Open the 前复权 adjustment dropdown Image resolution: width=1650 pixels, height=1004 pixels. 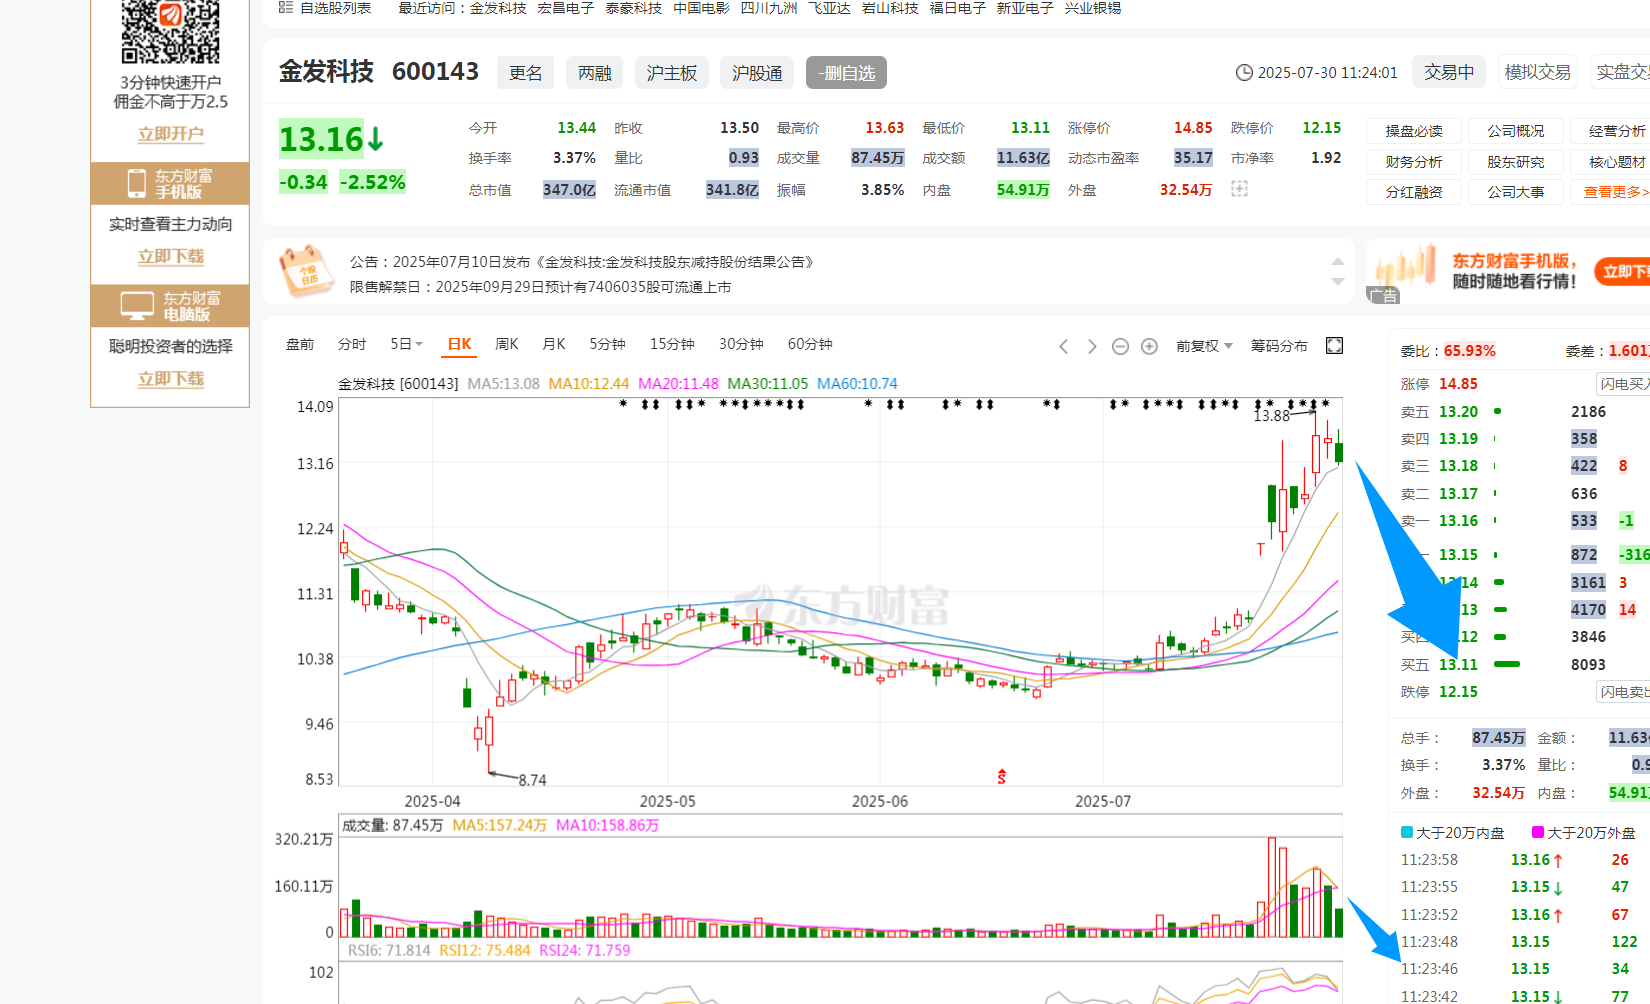(1204, 346)
